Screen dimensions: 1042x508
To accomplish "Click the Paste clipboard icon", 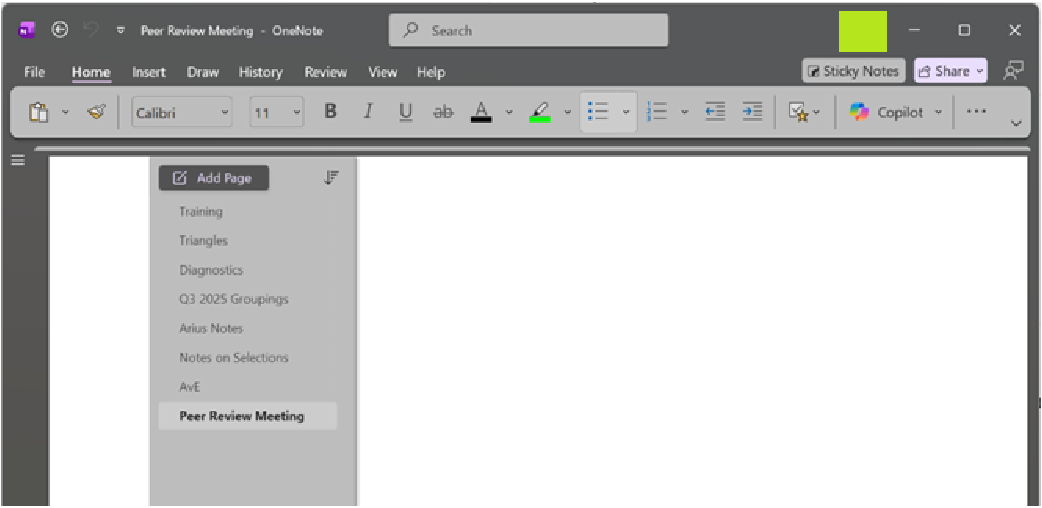I will tap(39, 112).
